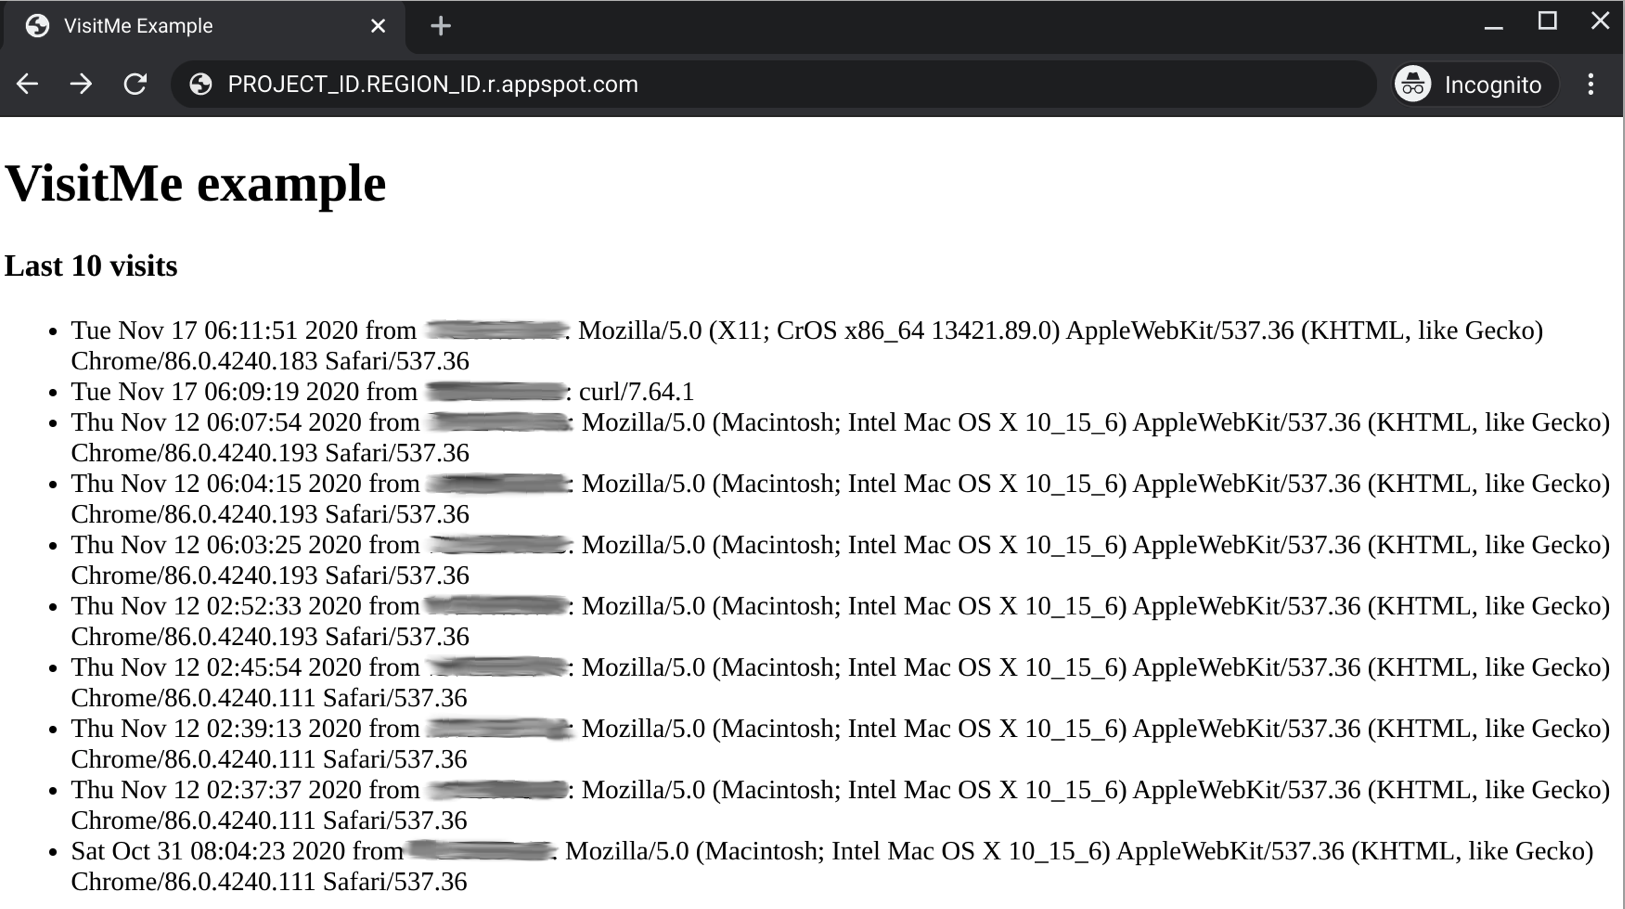Image resolution: width=1625 pixels, height=909 pixels.
Task: View site information via address bar globe
Action: tap(201, 85)
